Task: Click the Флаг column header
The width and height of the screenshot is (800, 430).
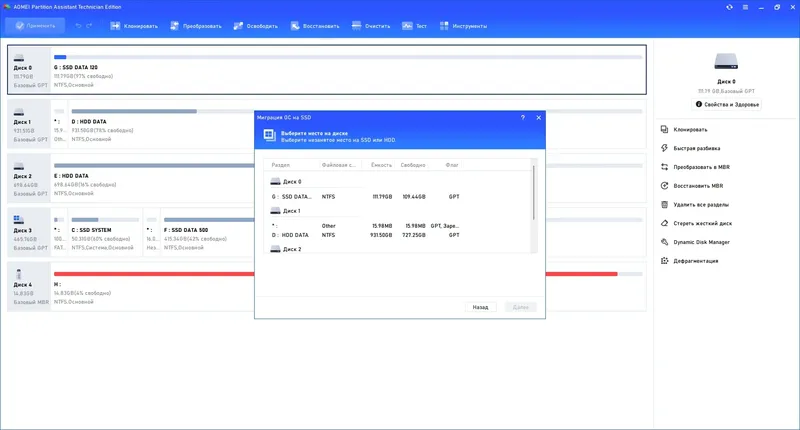Action: pyautogui.click(x=452, y=165)
